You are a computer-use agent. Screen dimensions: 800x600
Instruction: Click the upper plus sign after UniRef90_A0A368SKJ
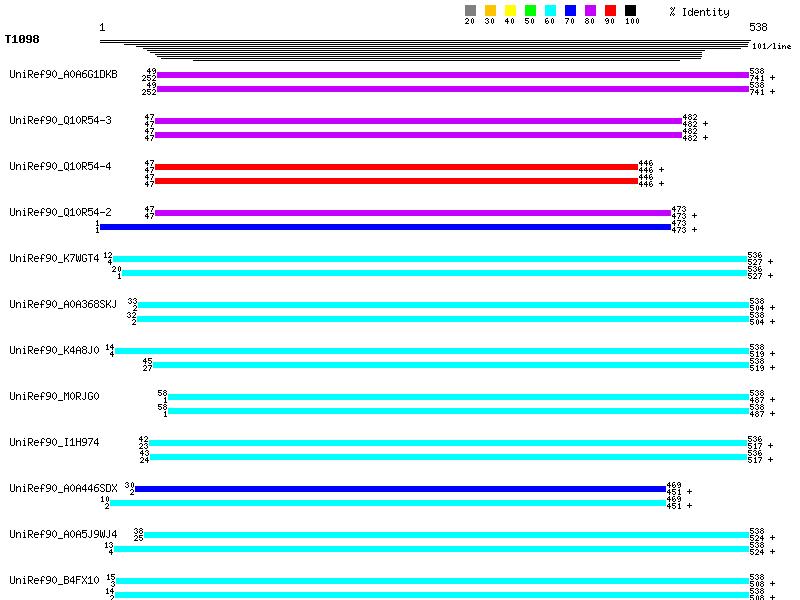[772, 308]
